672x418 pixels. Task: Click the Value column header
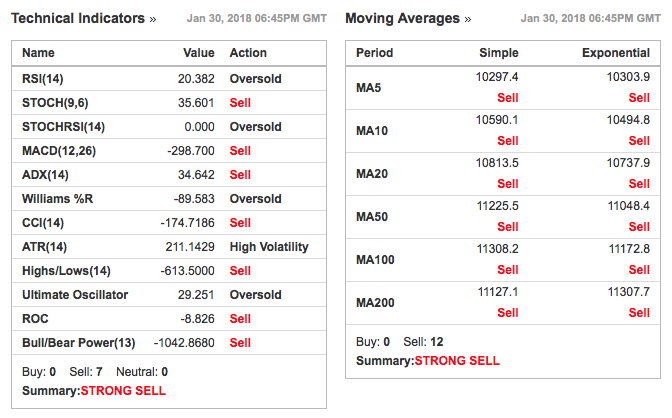(199, 53)
